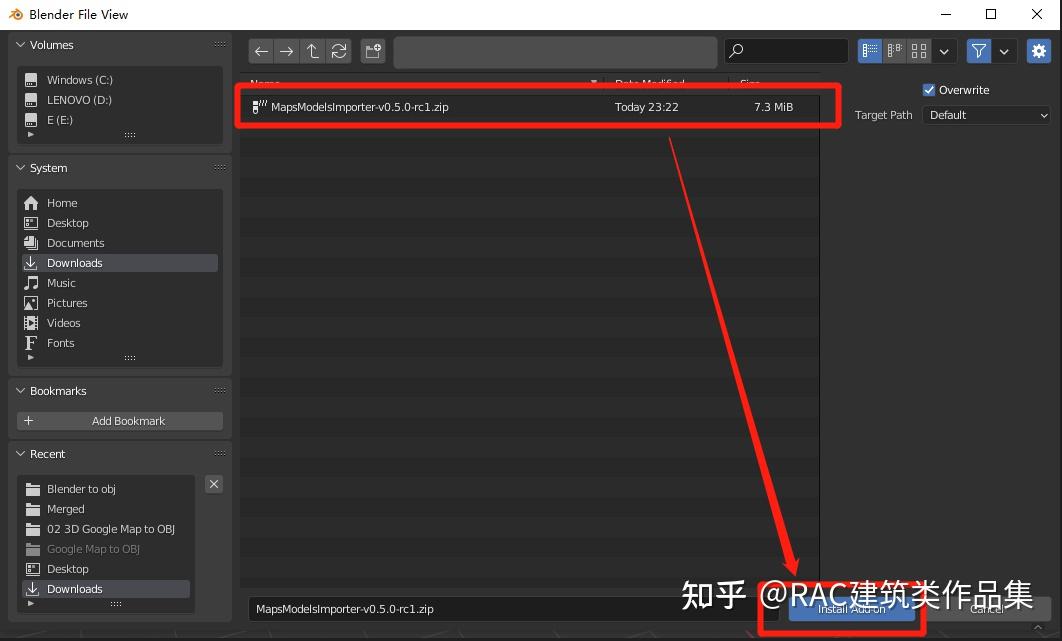1062x641 pixels.
Task: Collapse the Bookmarks panel
Action: point(21,391)
